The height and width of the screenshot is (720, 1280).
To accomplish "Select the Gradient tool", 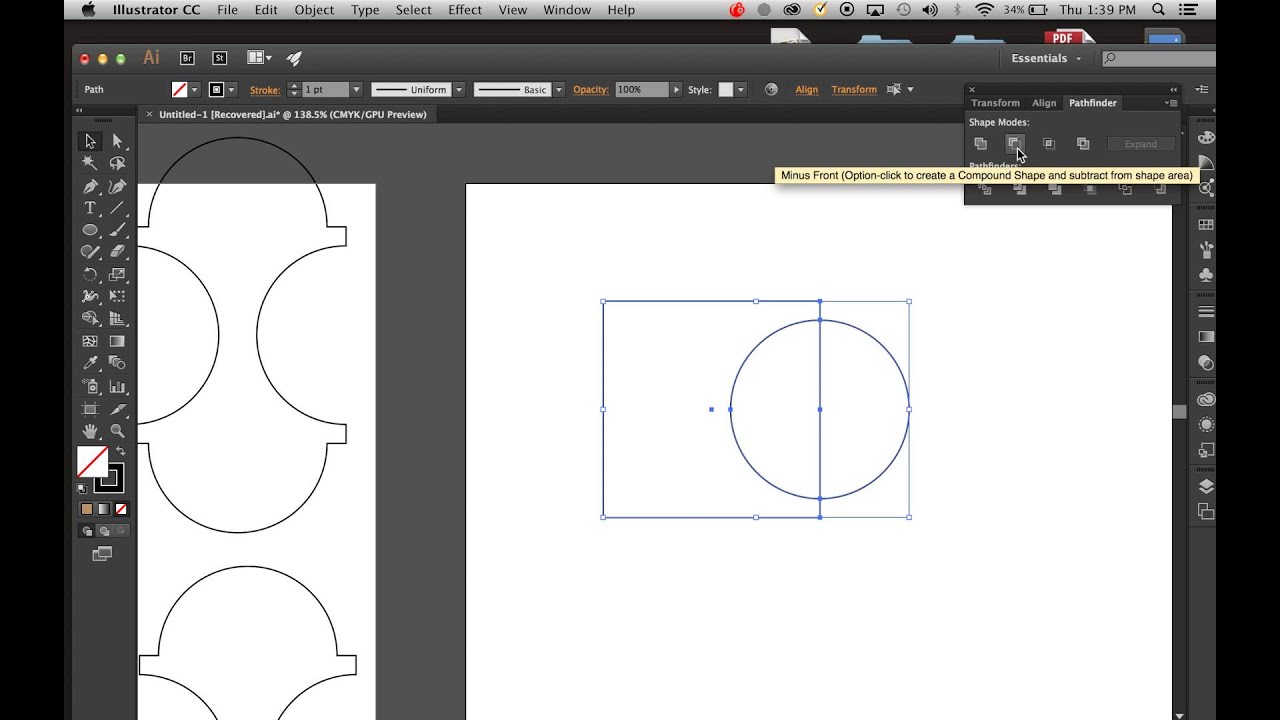I will [117, 341].
